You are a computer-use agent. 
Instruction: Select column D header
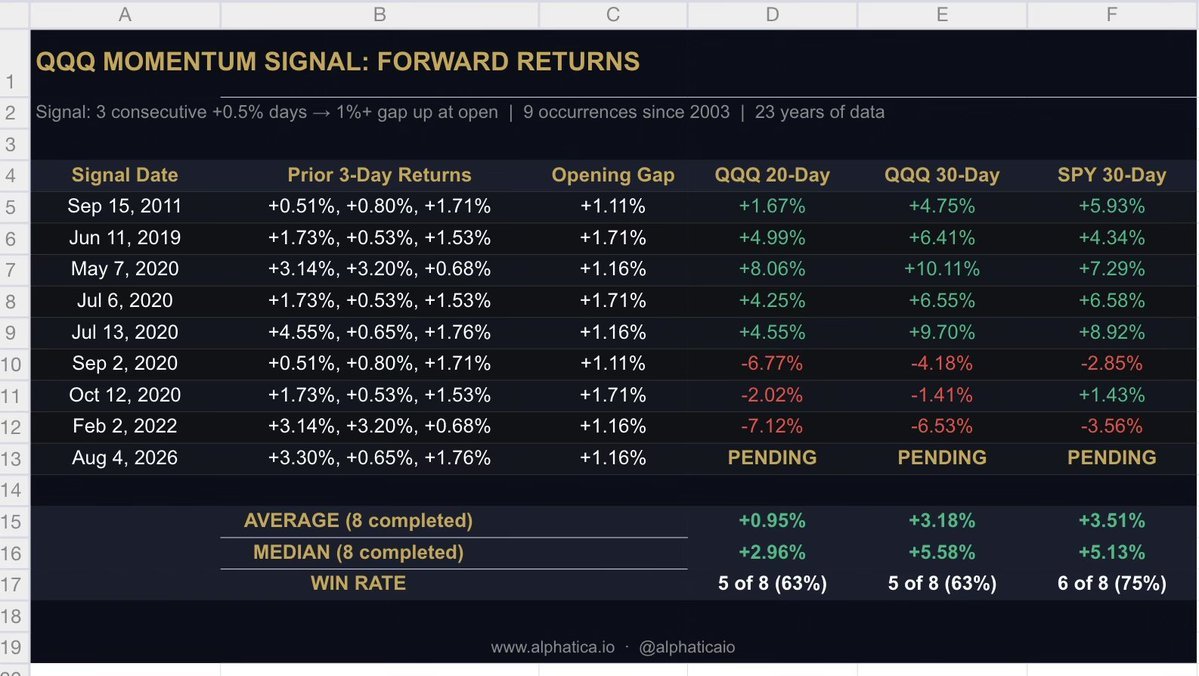(x=772, y=15)
